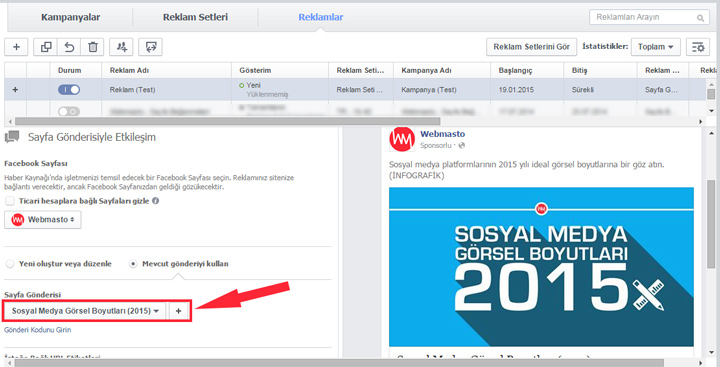This screenshot has width=720, height=367.
Task: Click the Reklam Setlerini Gör button
Action: tap(531, 47)
